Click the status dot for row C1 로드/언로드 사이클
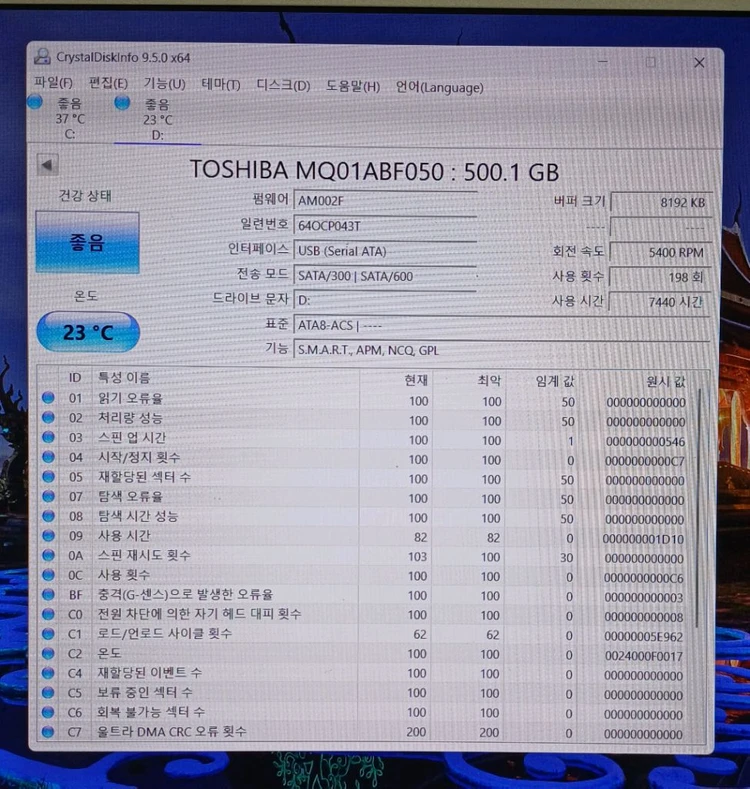The height and width of the screenshot is (789, 750). point(48,634)
